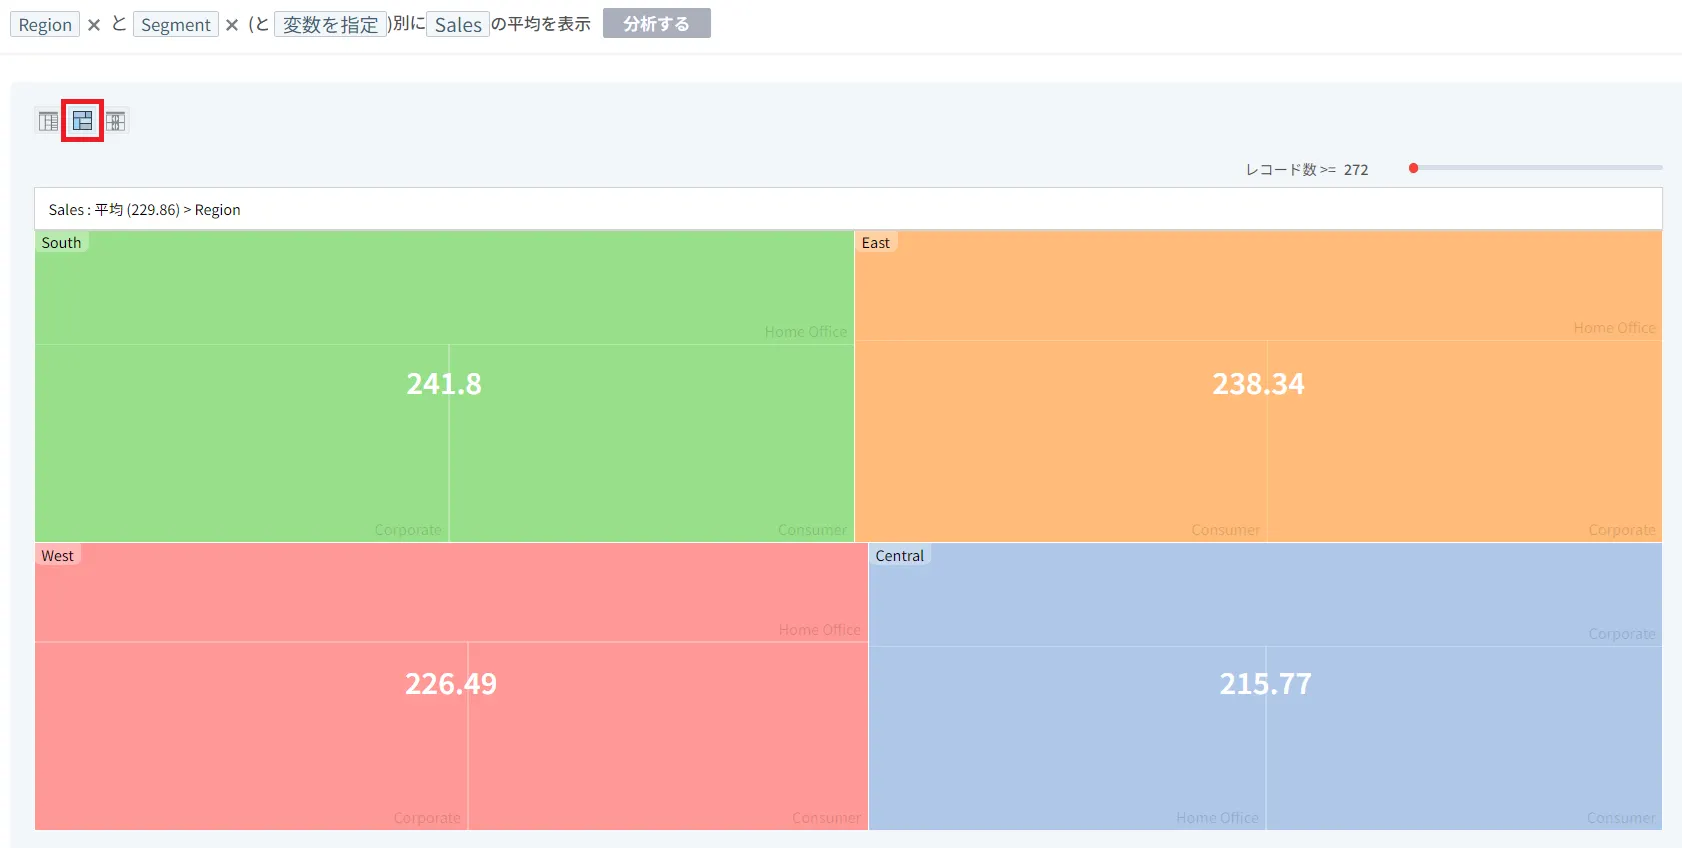The image size is (1682, 848).
Task: Select the Consumer cell in West
Action: (x=668, y=736)
